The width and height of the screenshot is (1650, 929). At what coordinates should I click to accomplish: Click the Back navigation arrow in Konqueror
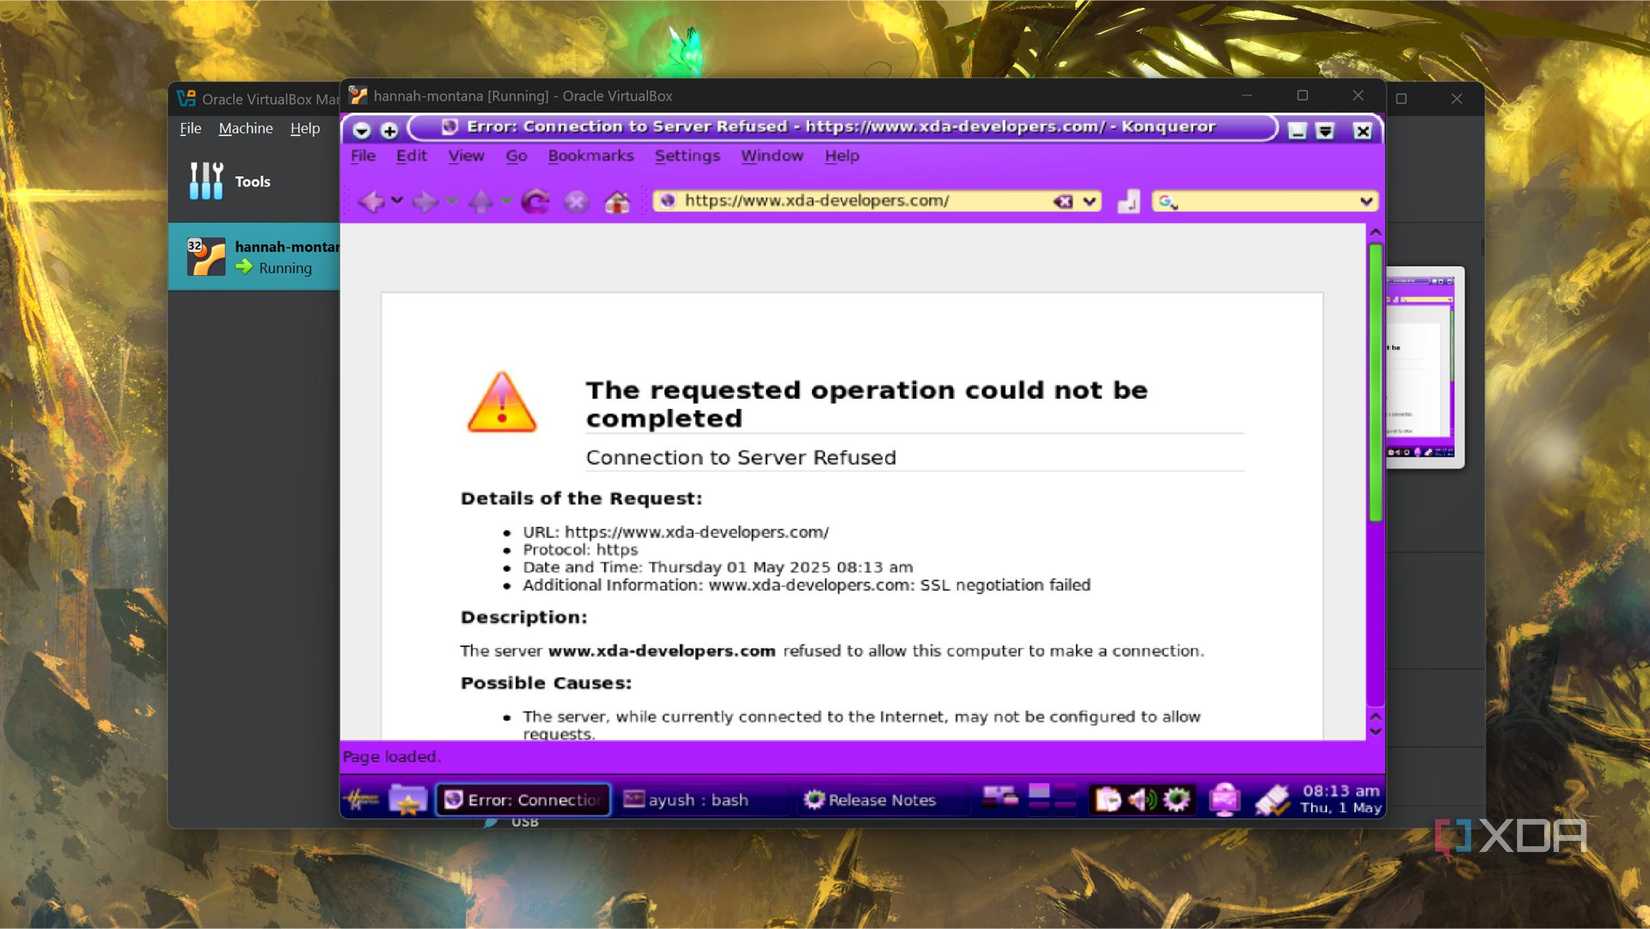[x=371, y=201]
